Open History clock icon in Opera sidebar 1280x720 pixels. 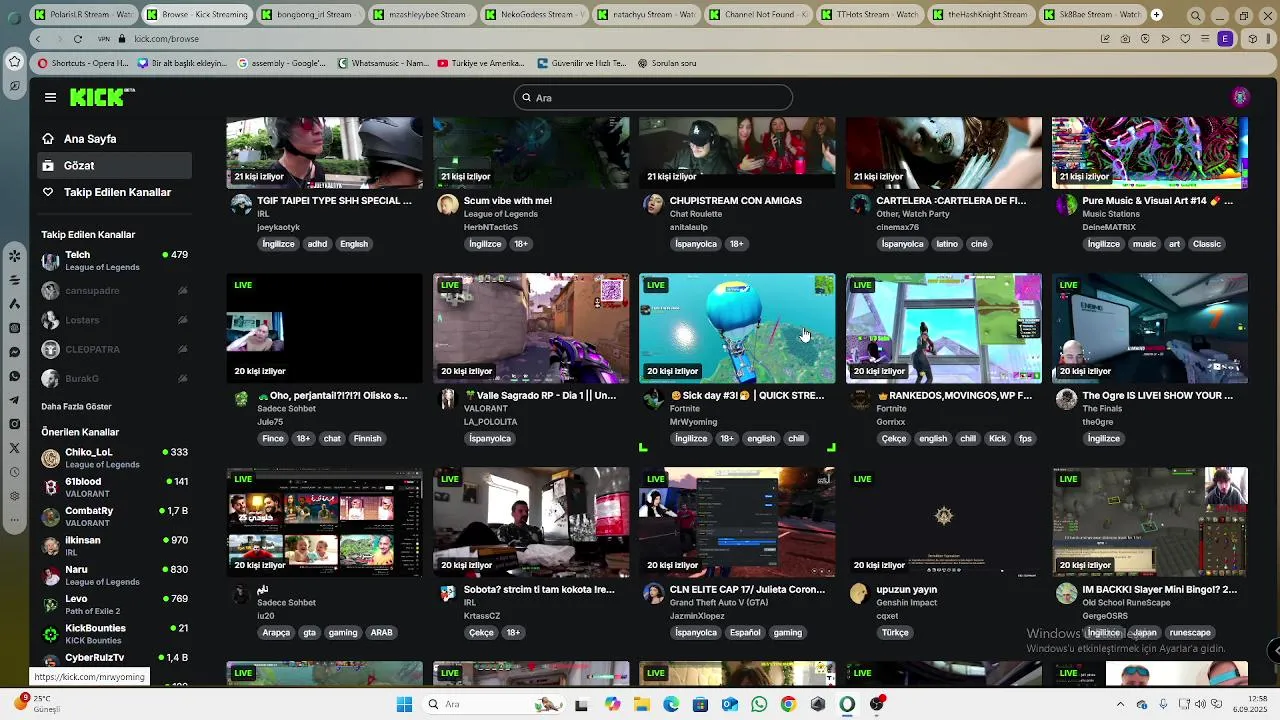[x=14, y=472]
